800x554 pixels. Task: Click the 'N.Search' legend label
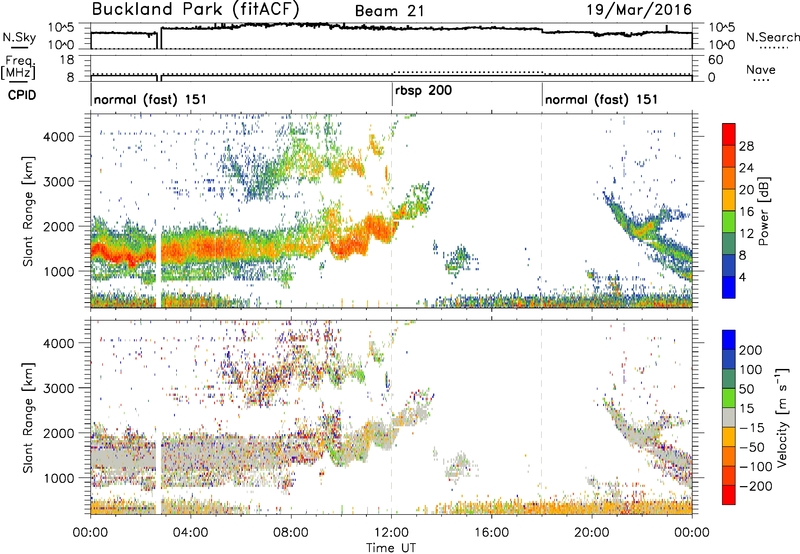click(x=772, y=37)
